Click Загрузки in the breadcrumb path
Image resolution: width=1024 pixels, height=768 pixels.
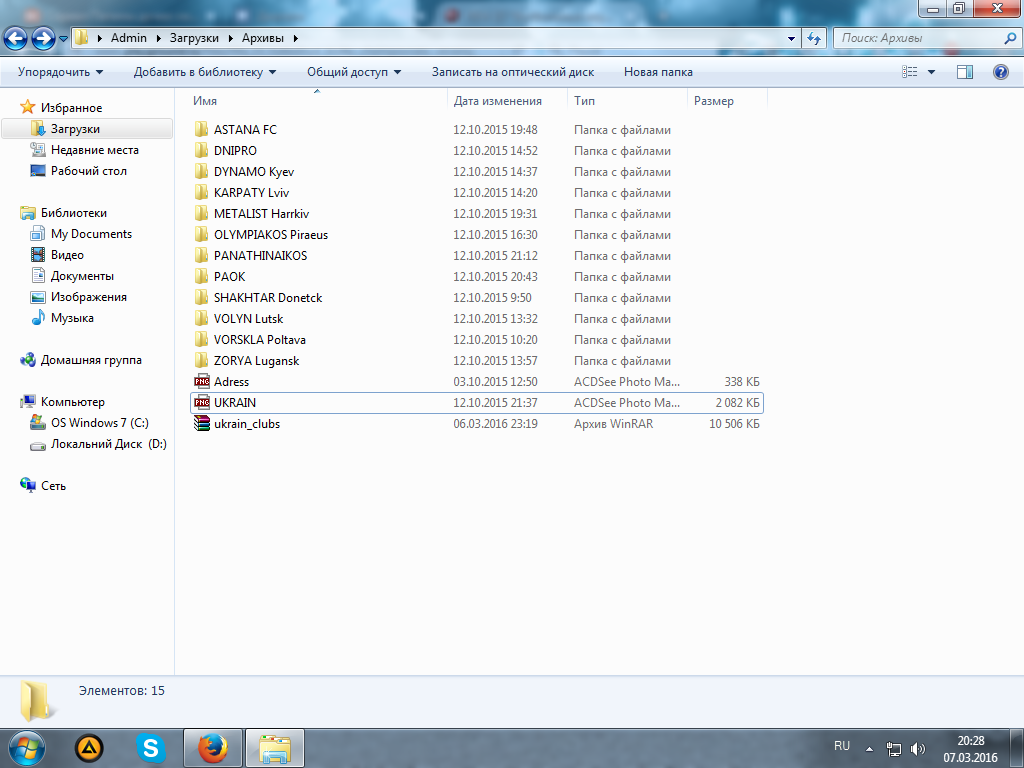point(194,38)
